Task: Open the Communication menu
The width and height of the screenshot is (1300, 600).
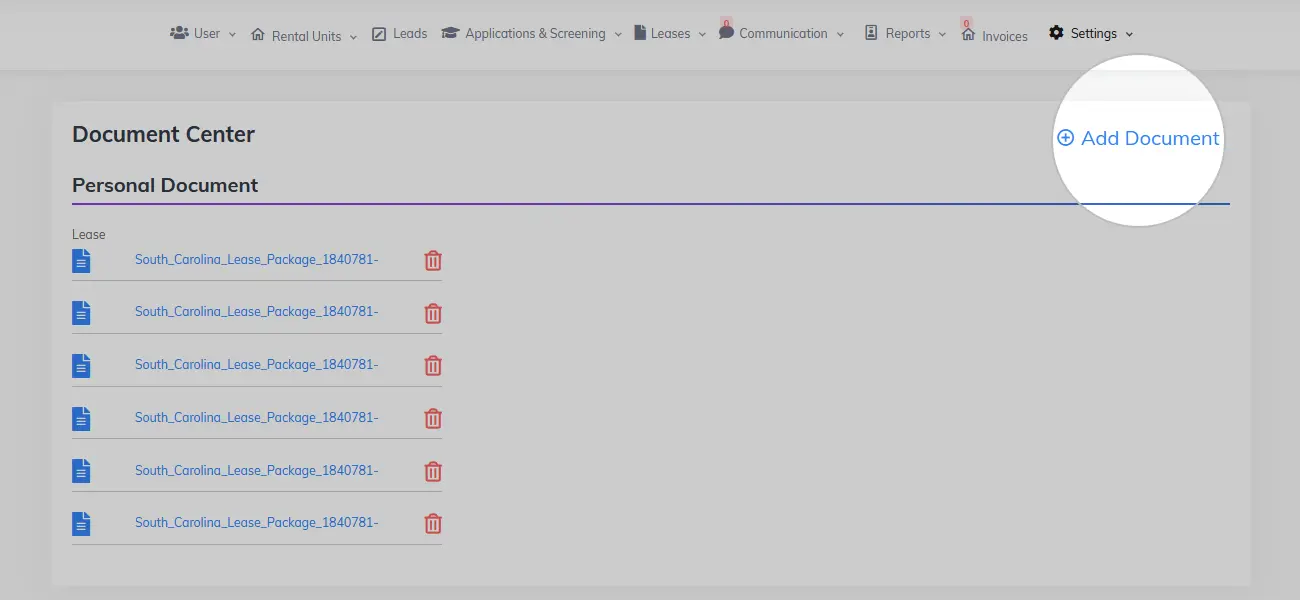Action: click(x=782, y=33)
